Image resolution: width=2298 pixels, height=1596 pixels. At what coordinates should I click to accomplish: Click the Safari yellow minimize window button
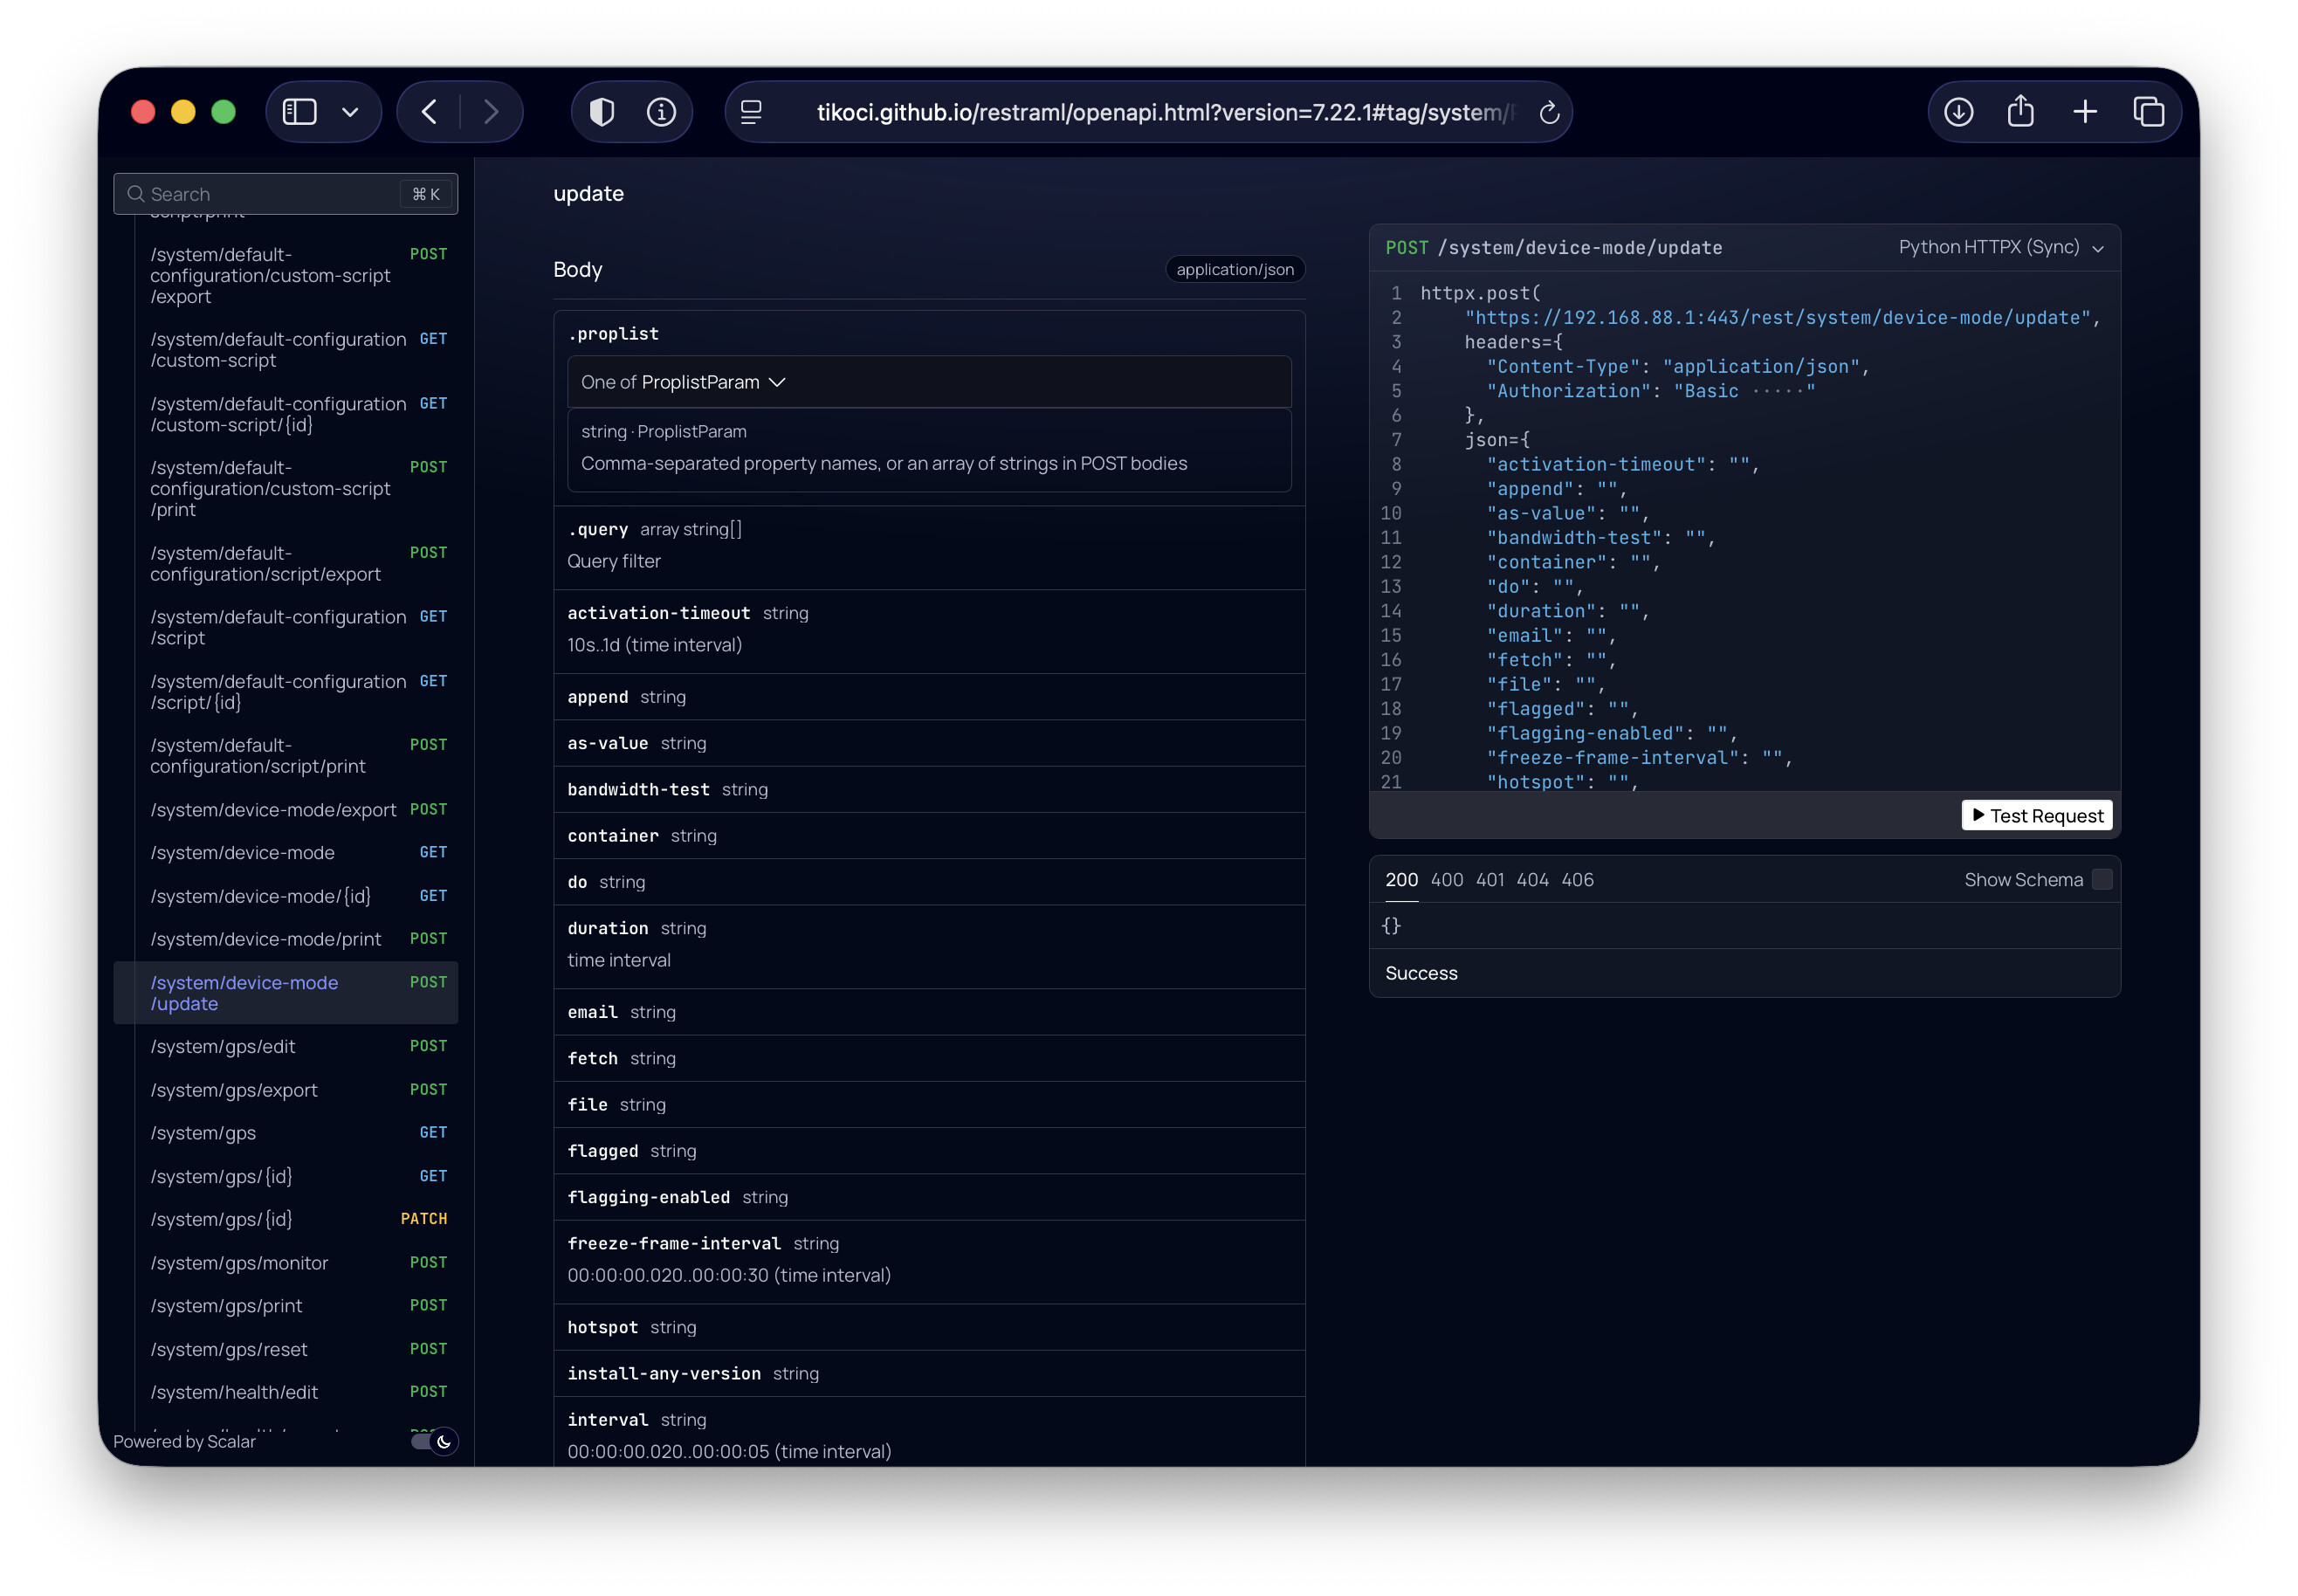183,112
